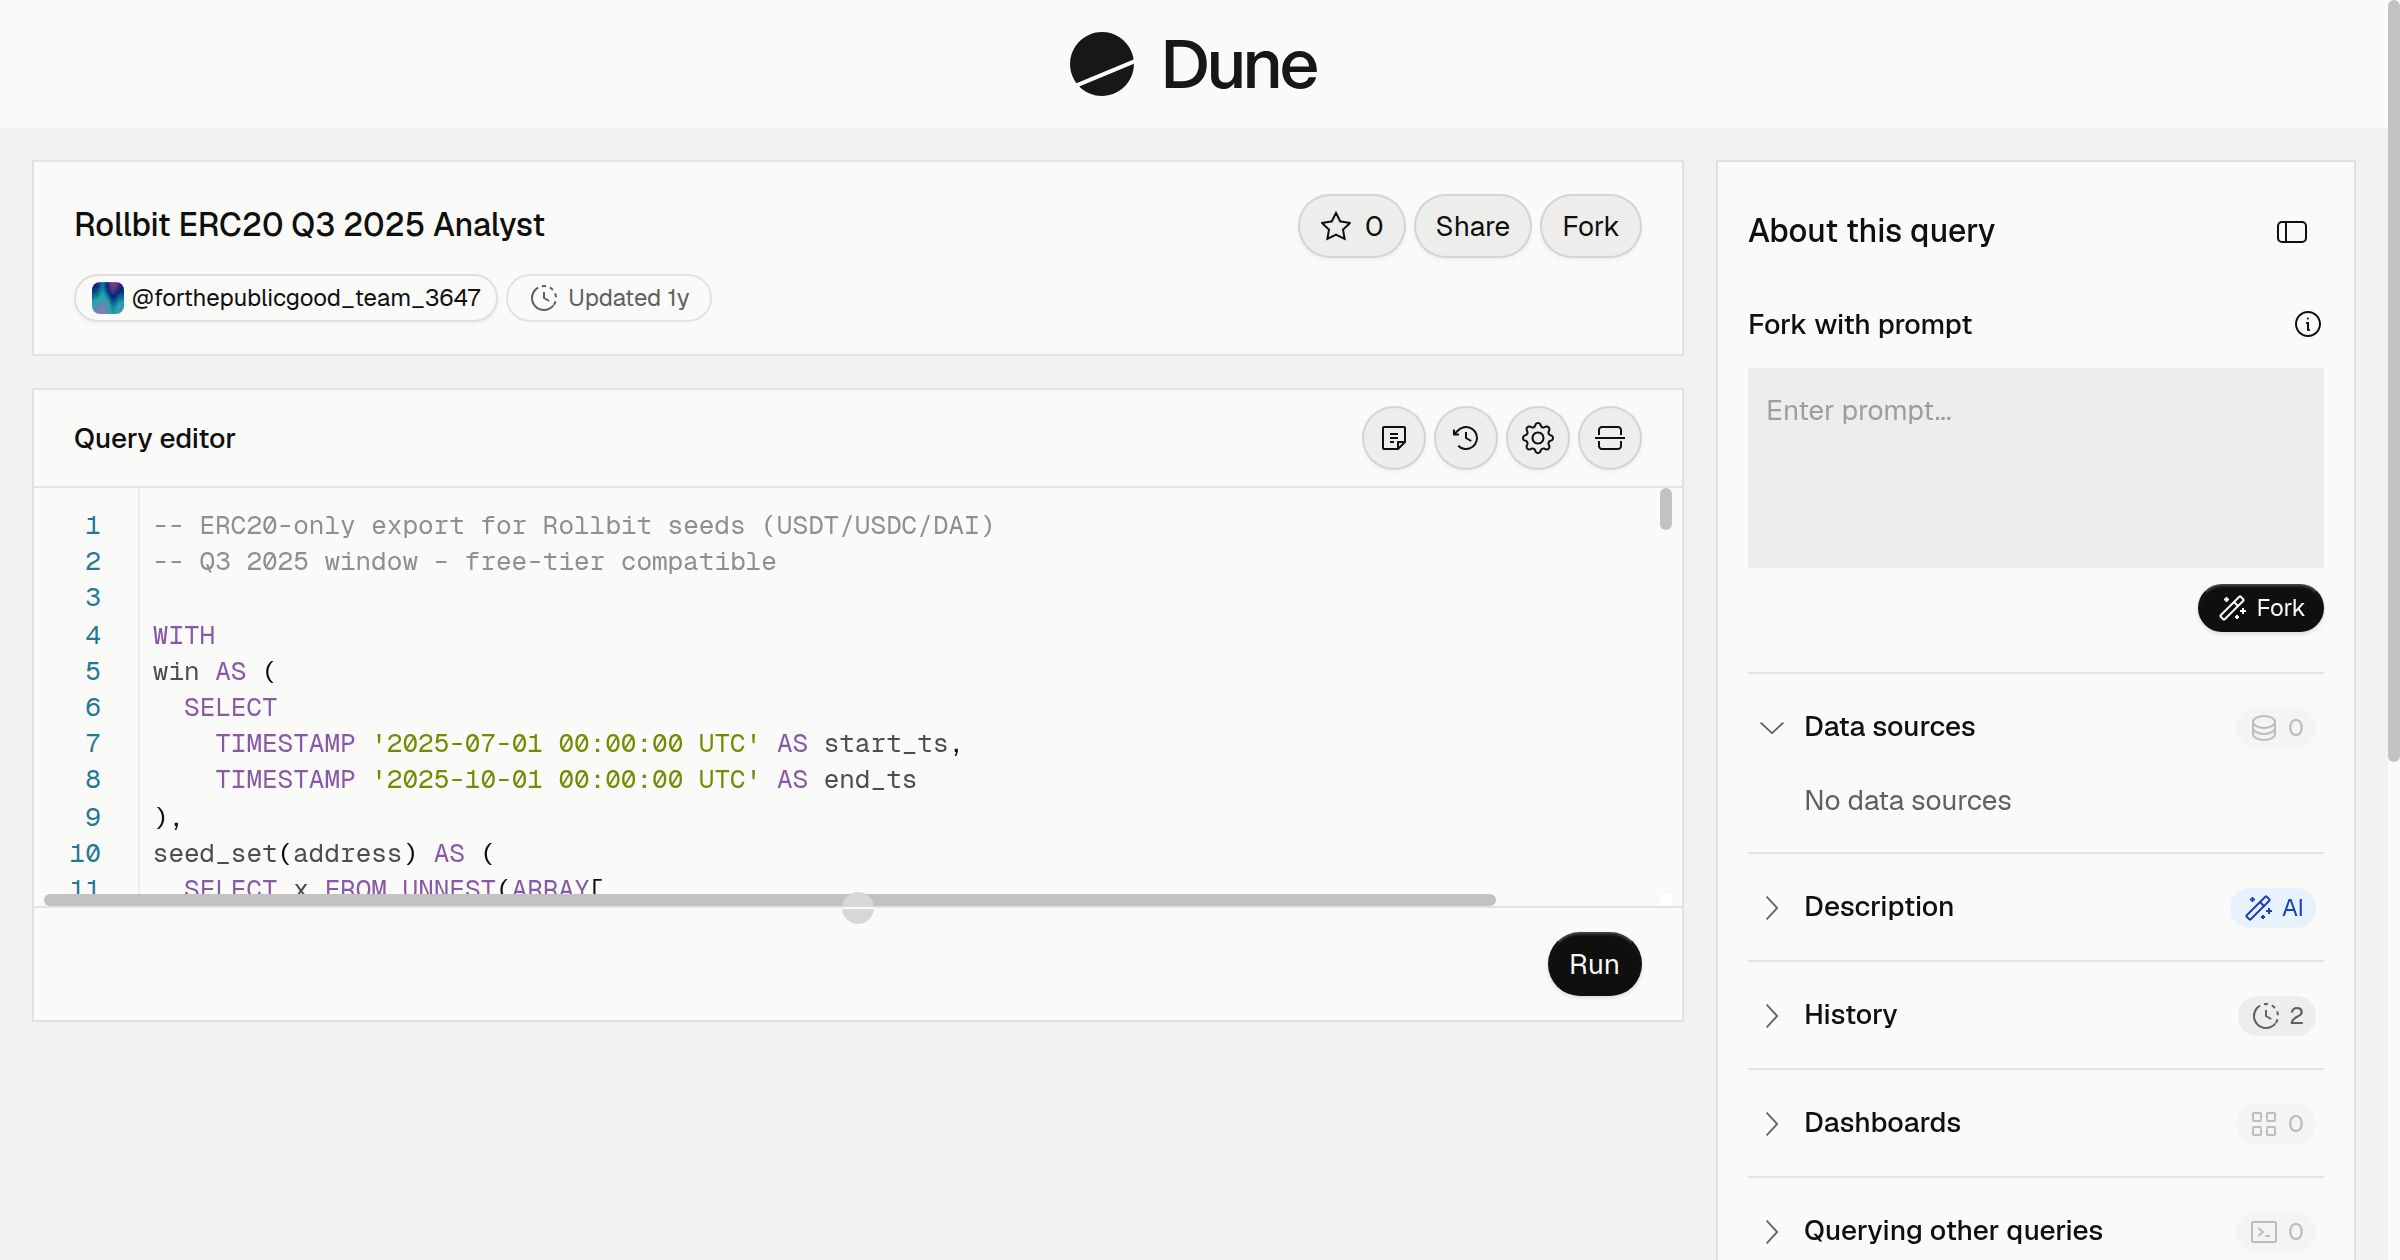
Task: Toggle the editor layout icon beside the gear
Action: click(1610, 438)
